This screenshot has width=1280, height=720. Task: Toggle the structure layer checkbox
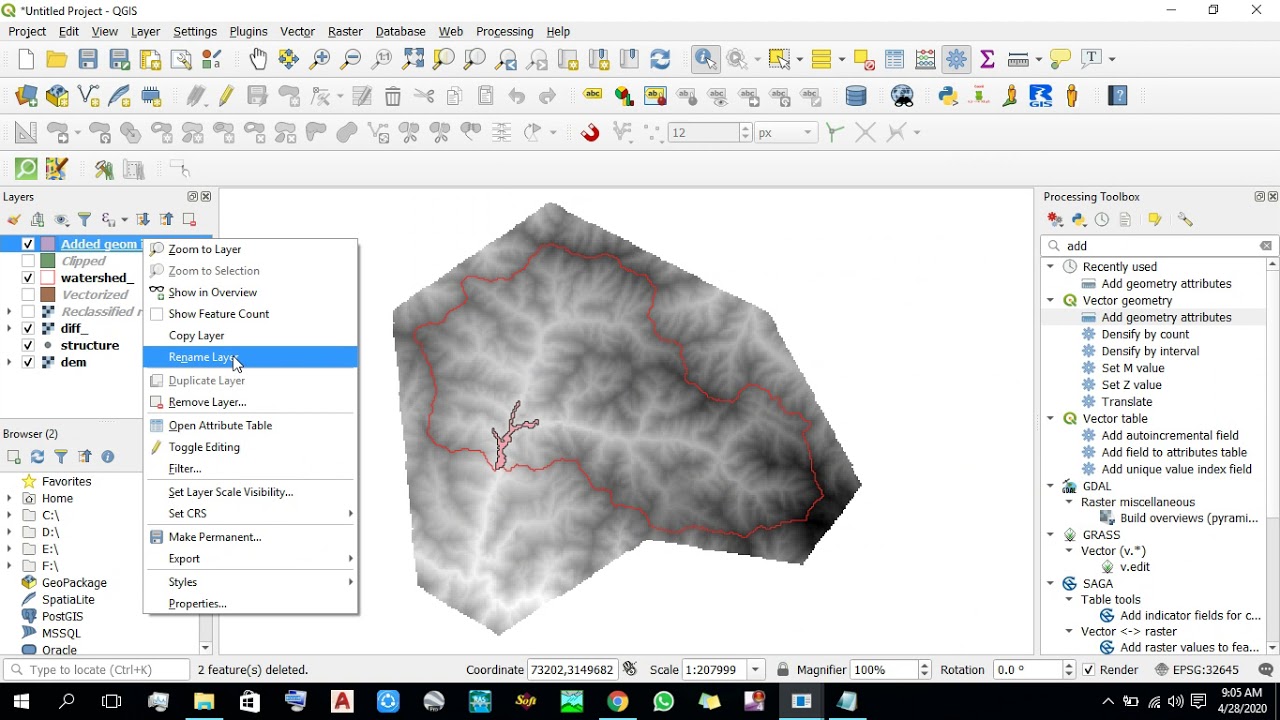click(x=28, y=345)
